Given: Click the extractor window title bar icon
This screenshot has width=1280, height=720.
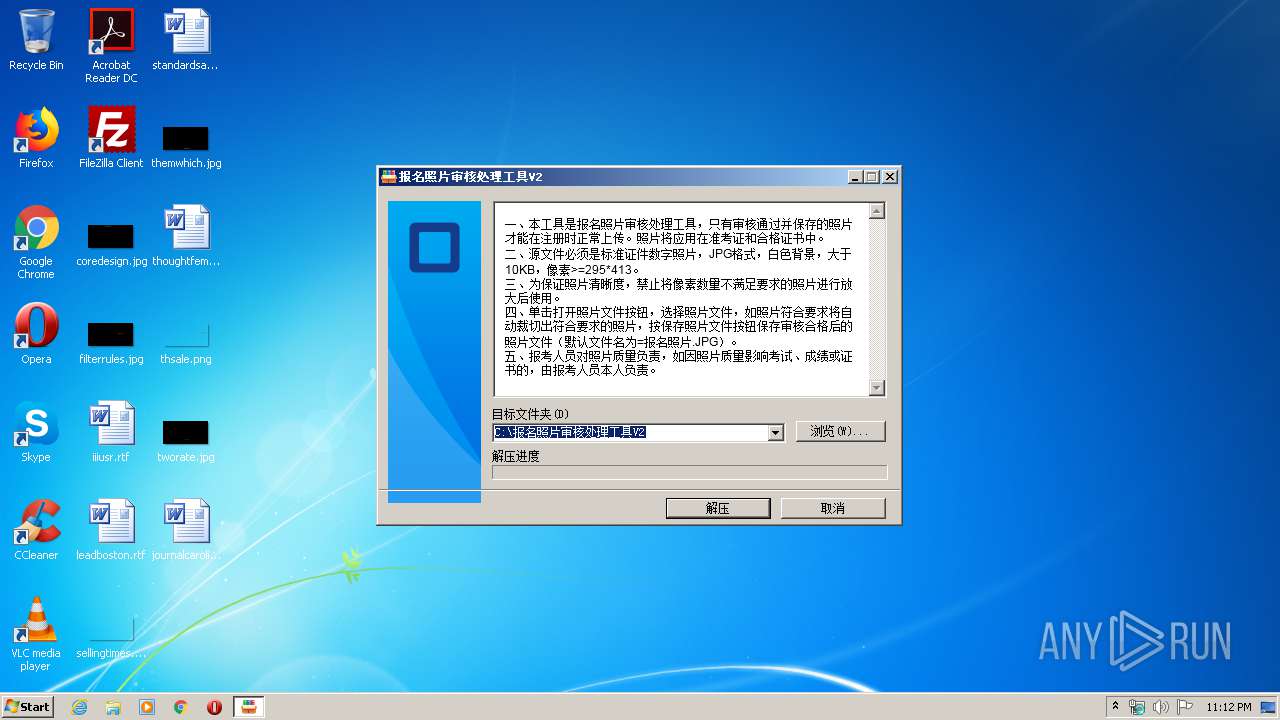Looking at the screenshot, I should [389, 177].
